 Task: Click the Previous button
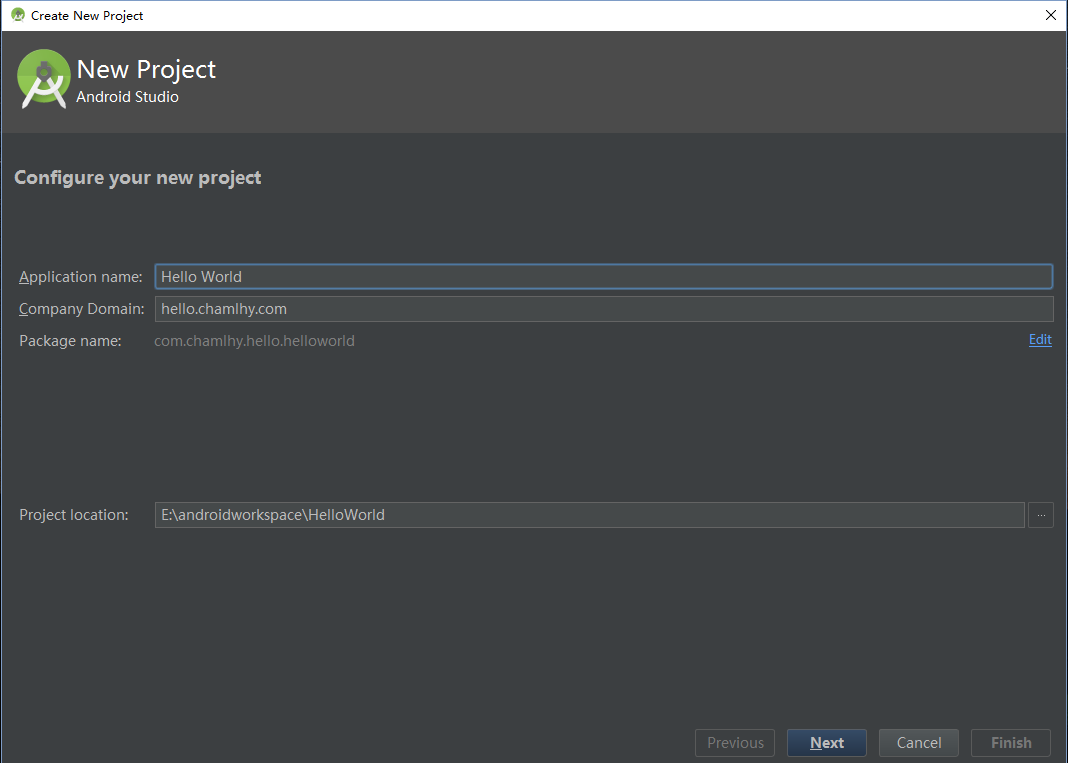[735, 743]
